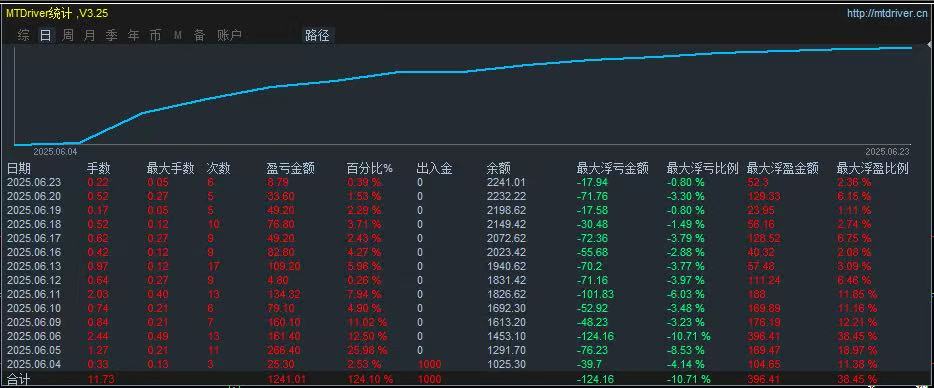Click the 百分比% column header
The height and width of the screenshot is (388, 934).
pos(370,169)
